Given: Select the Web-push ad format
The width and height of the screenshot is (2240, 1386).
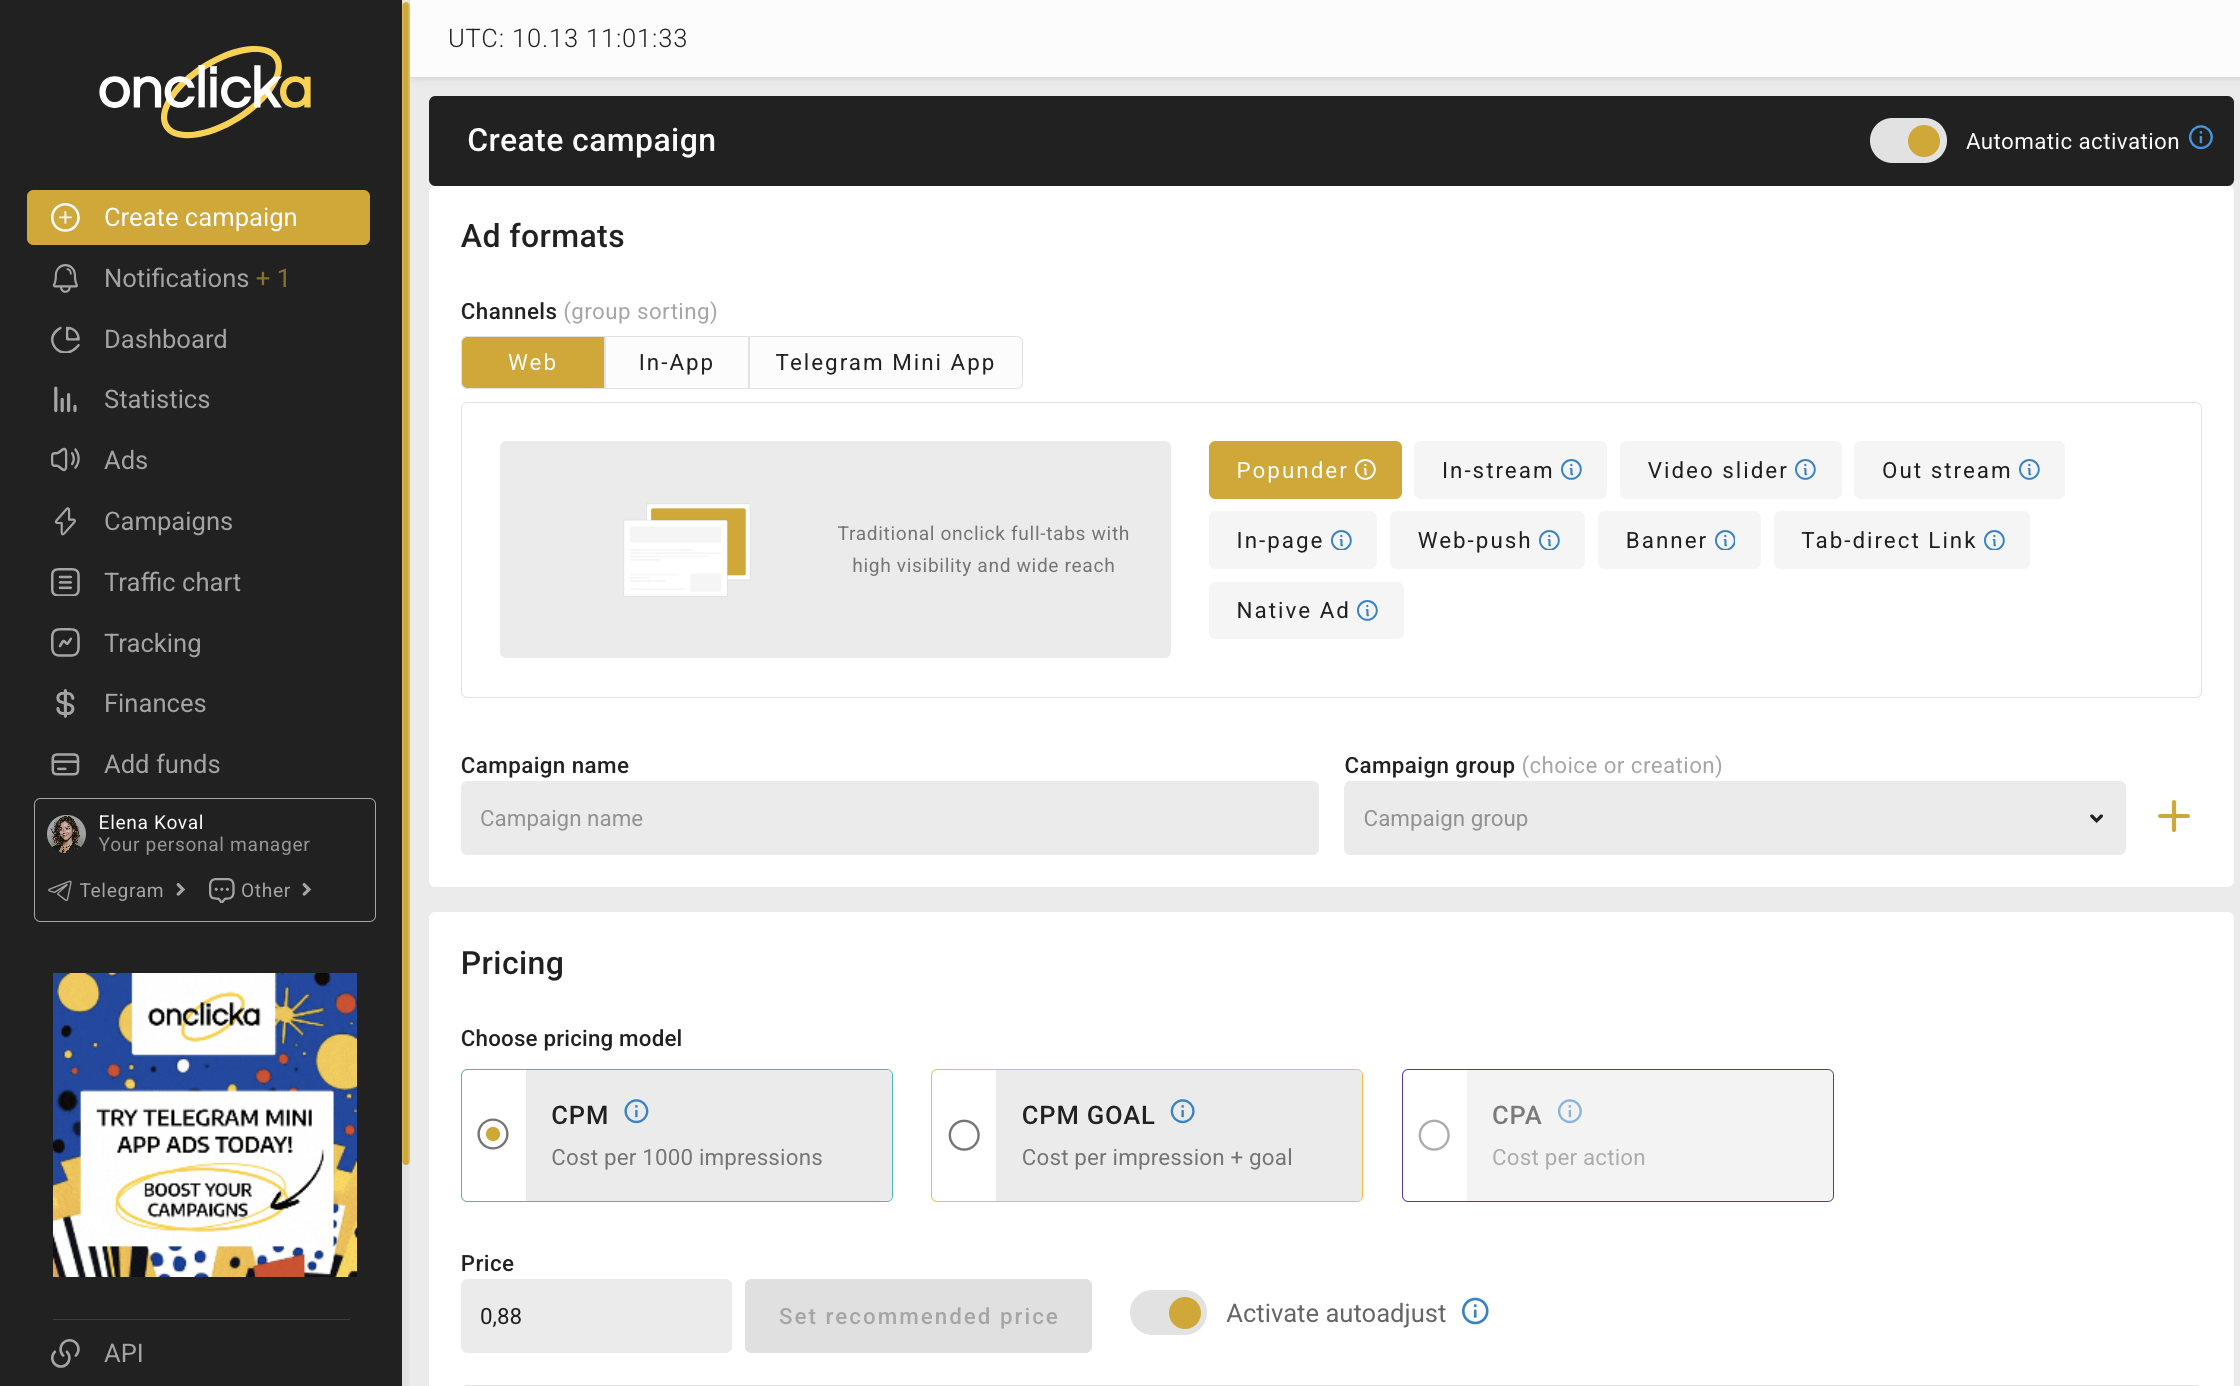Looking at the screenshot, I should tap(1475, 541).
